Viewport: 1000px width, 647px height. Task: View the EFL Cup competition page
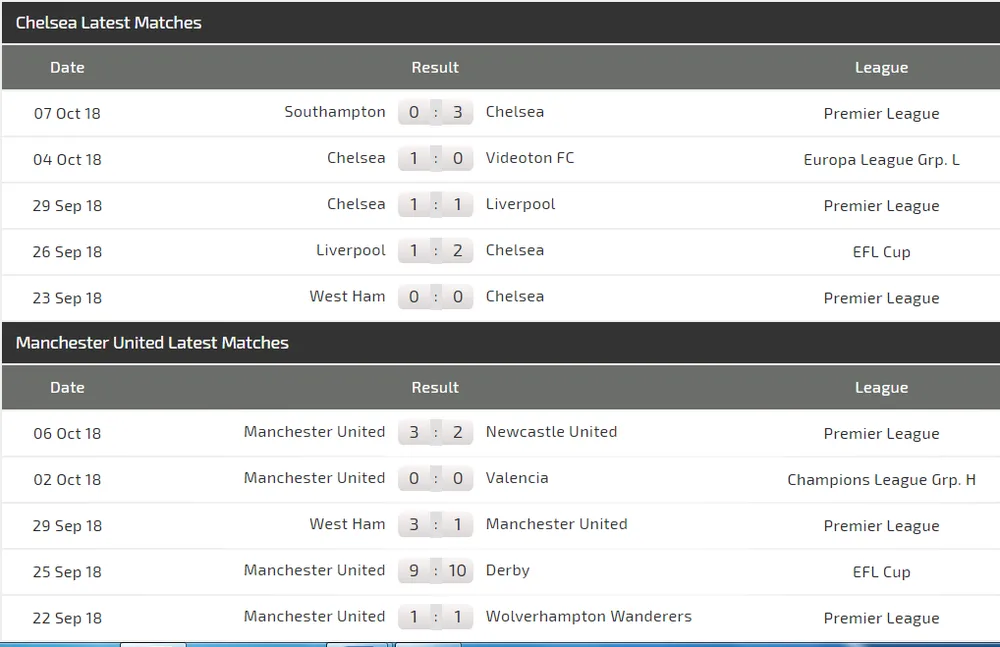tap(881, 251)
